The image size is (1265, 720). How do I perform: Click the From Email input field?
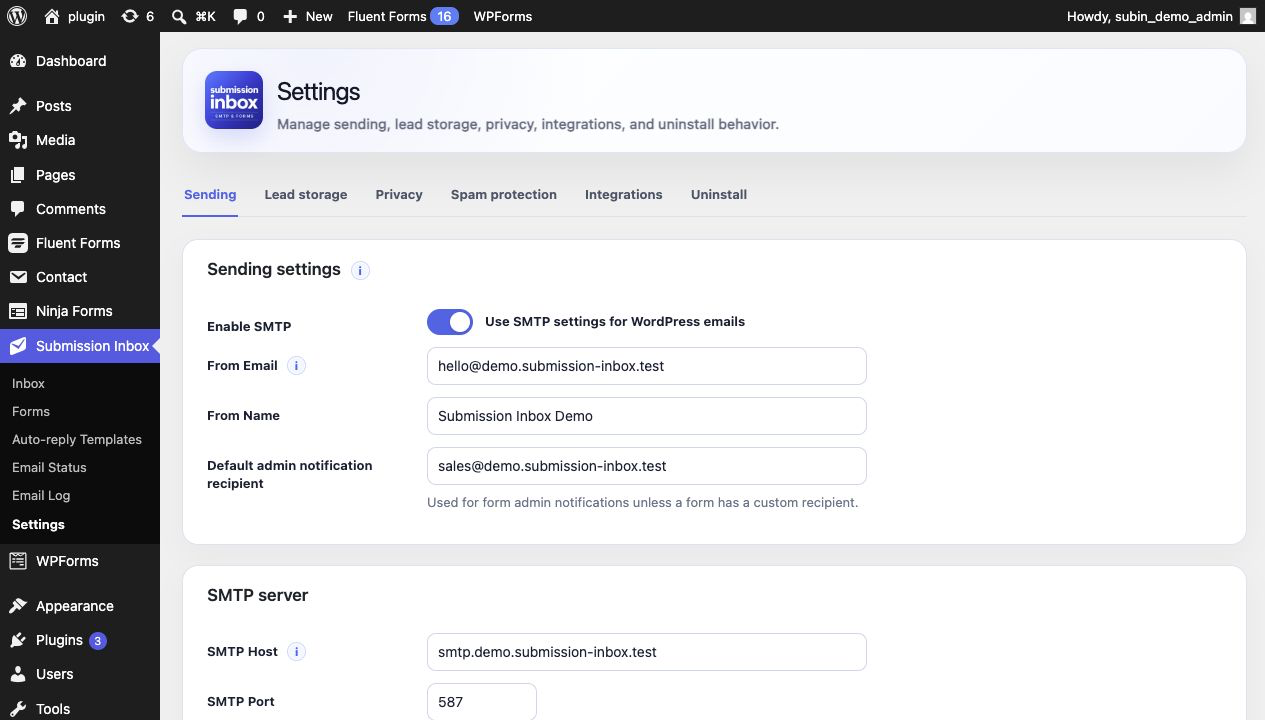coord(647,366)
